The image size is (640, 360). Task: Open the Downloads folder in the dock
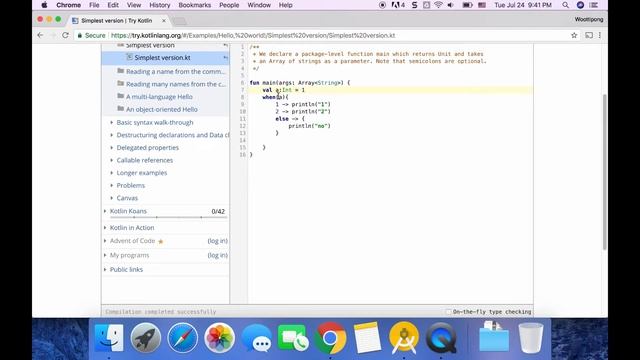click(494, 337)
